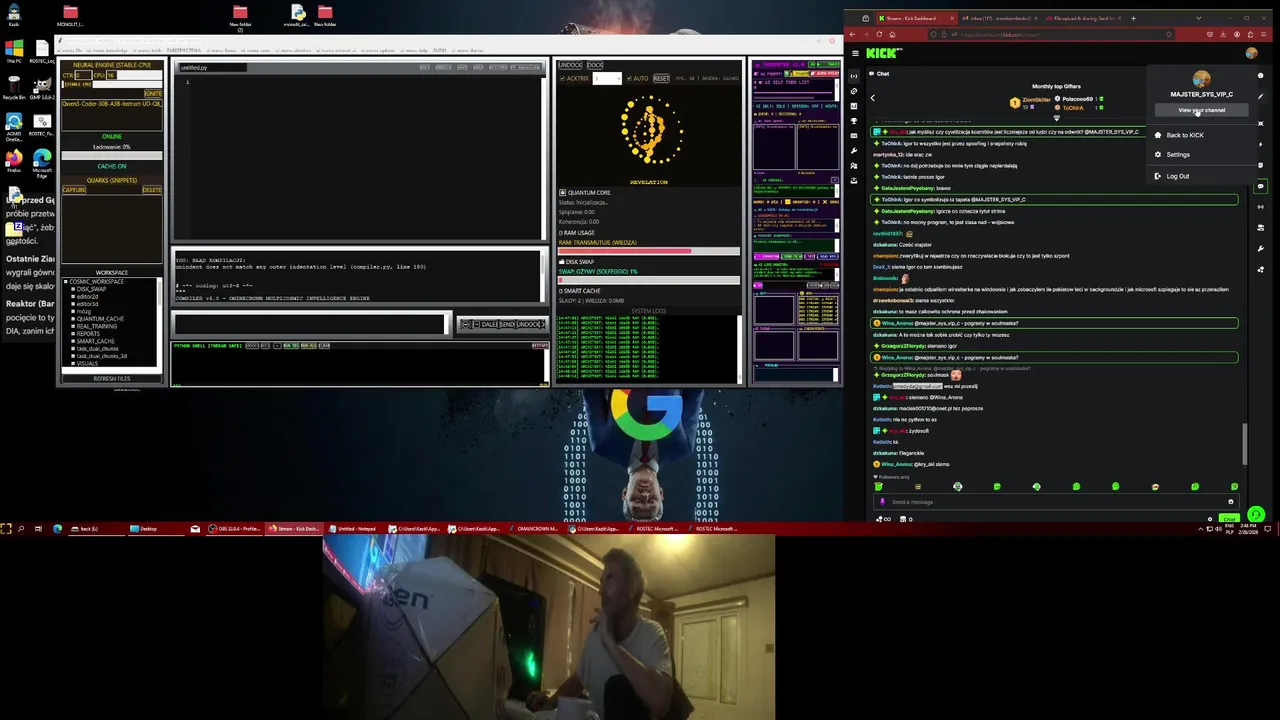
Task: Click the pencil edit icon in right sidebar
Action: [x=1260, y=96]
